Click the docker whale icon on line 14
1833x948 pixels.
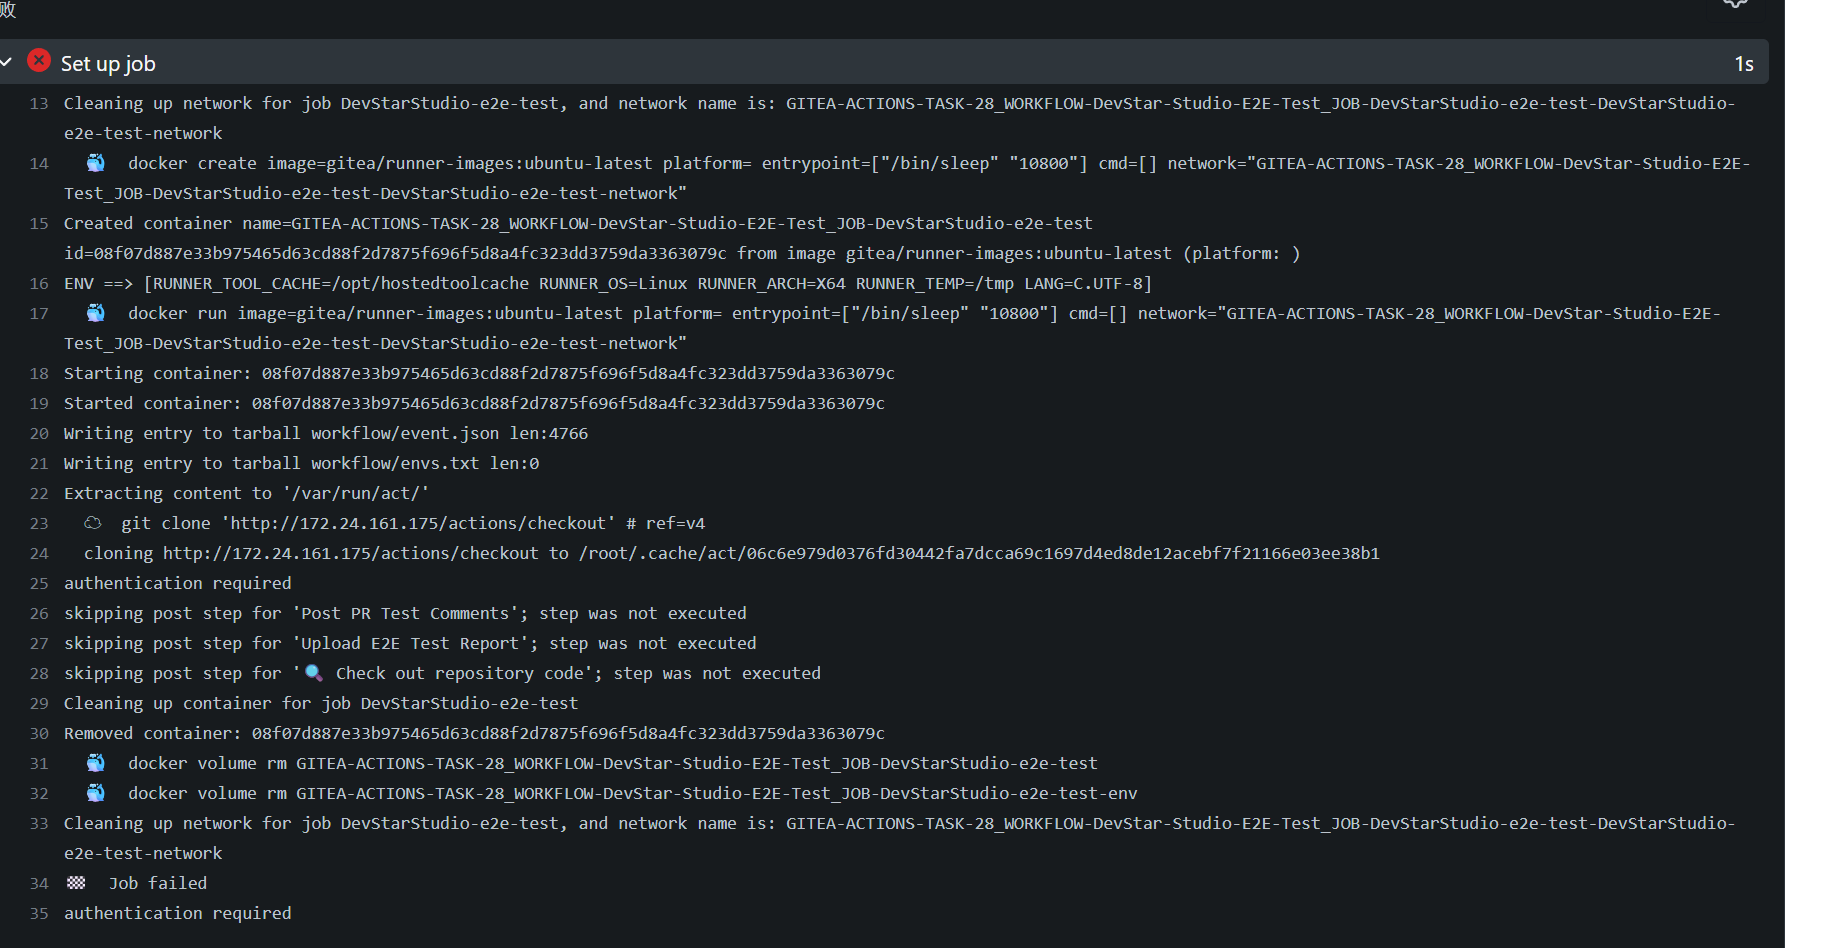[x=96, y=163]
